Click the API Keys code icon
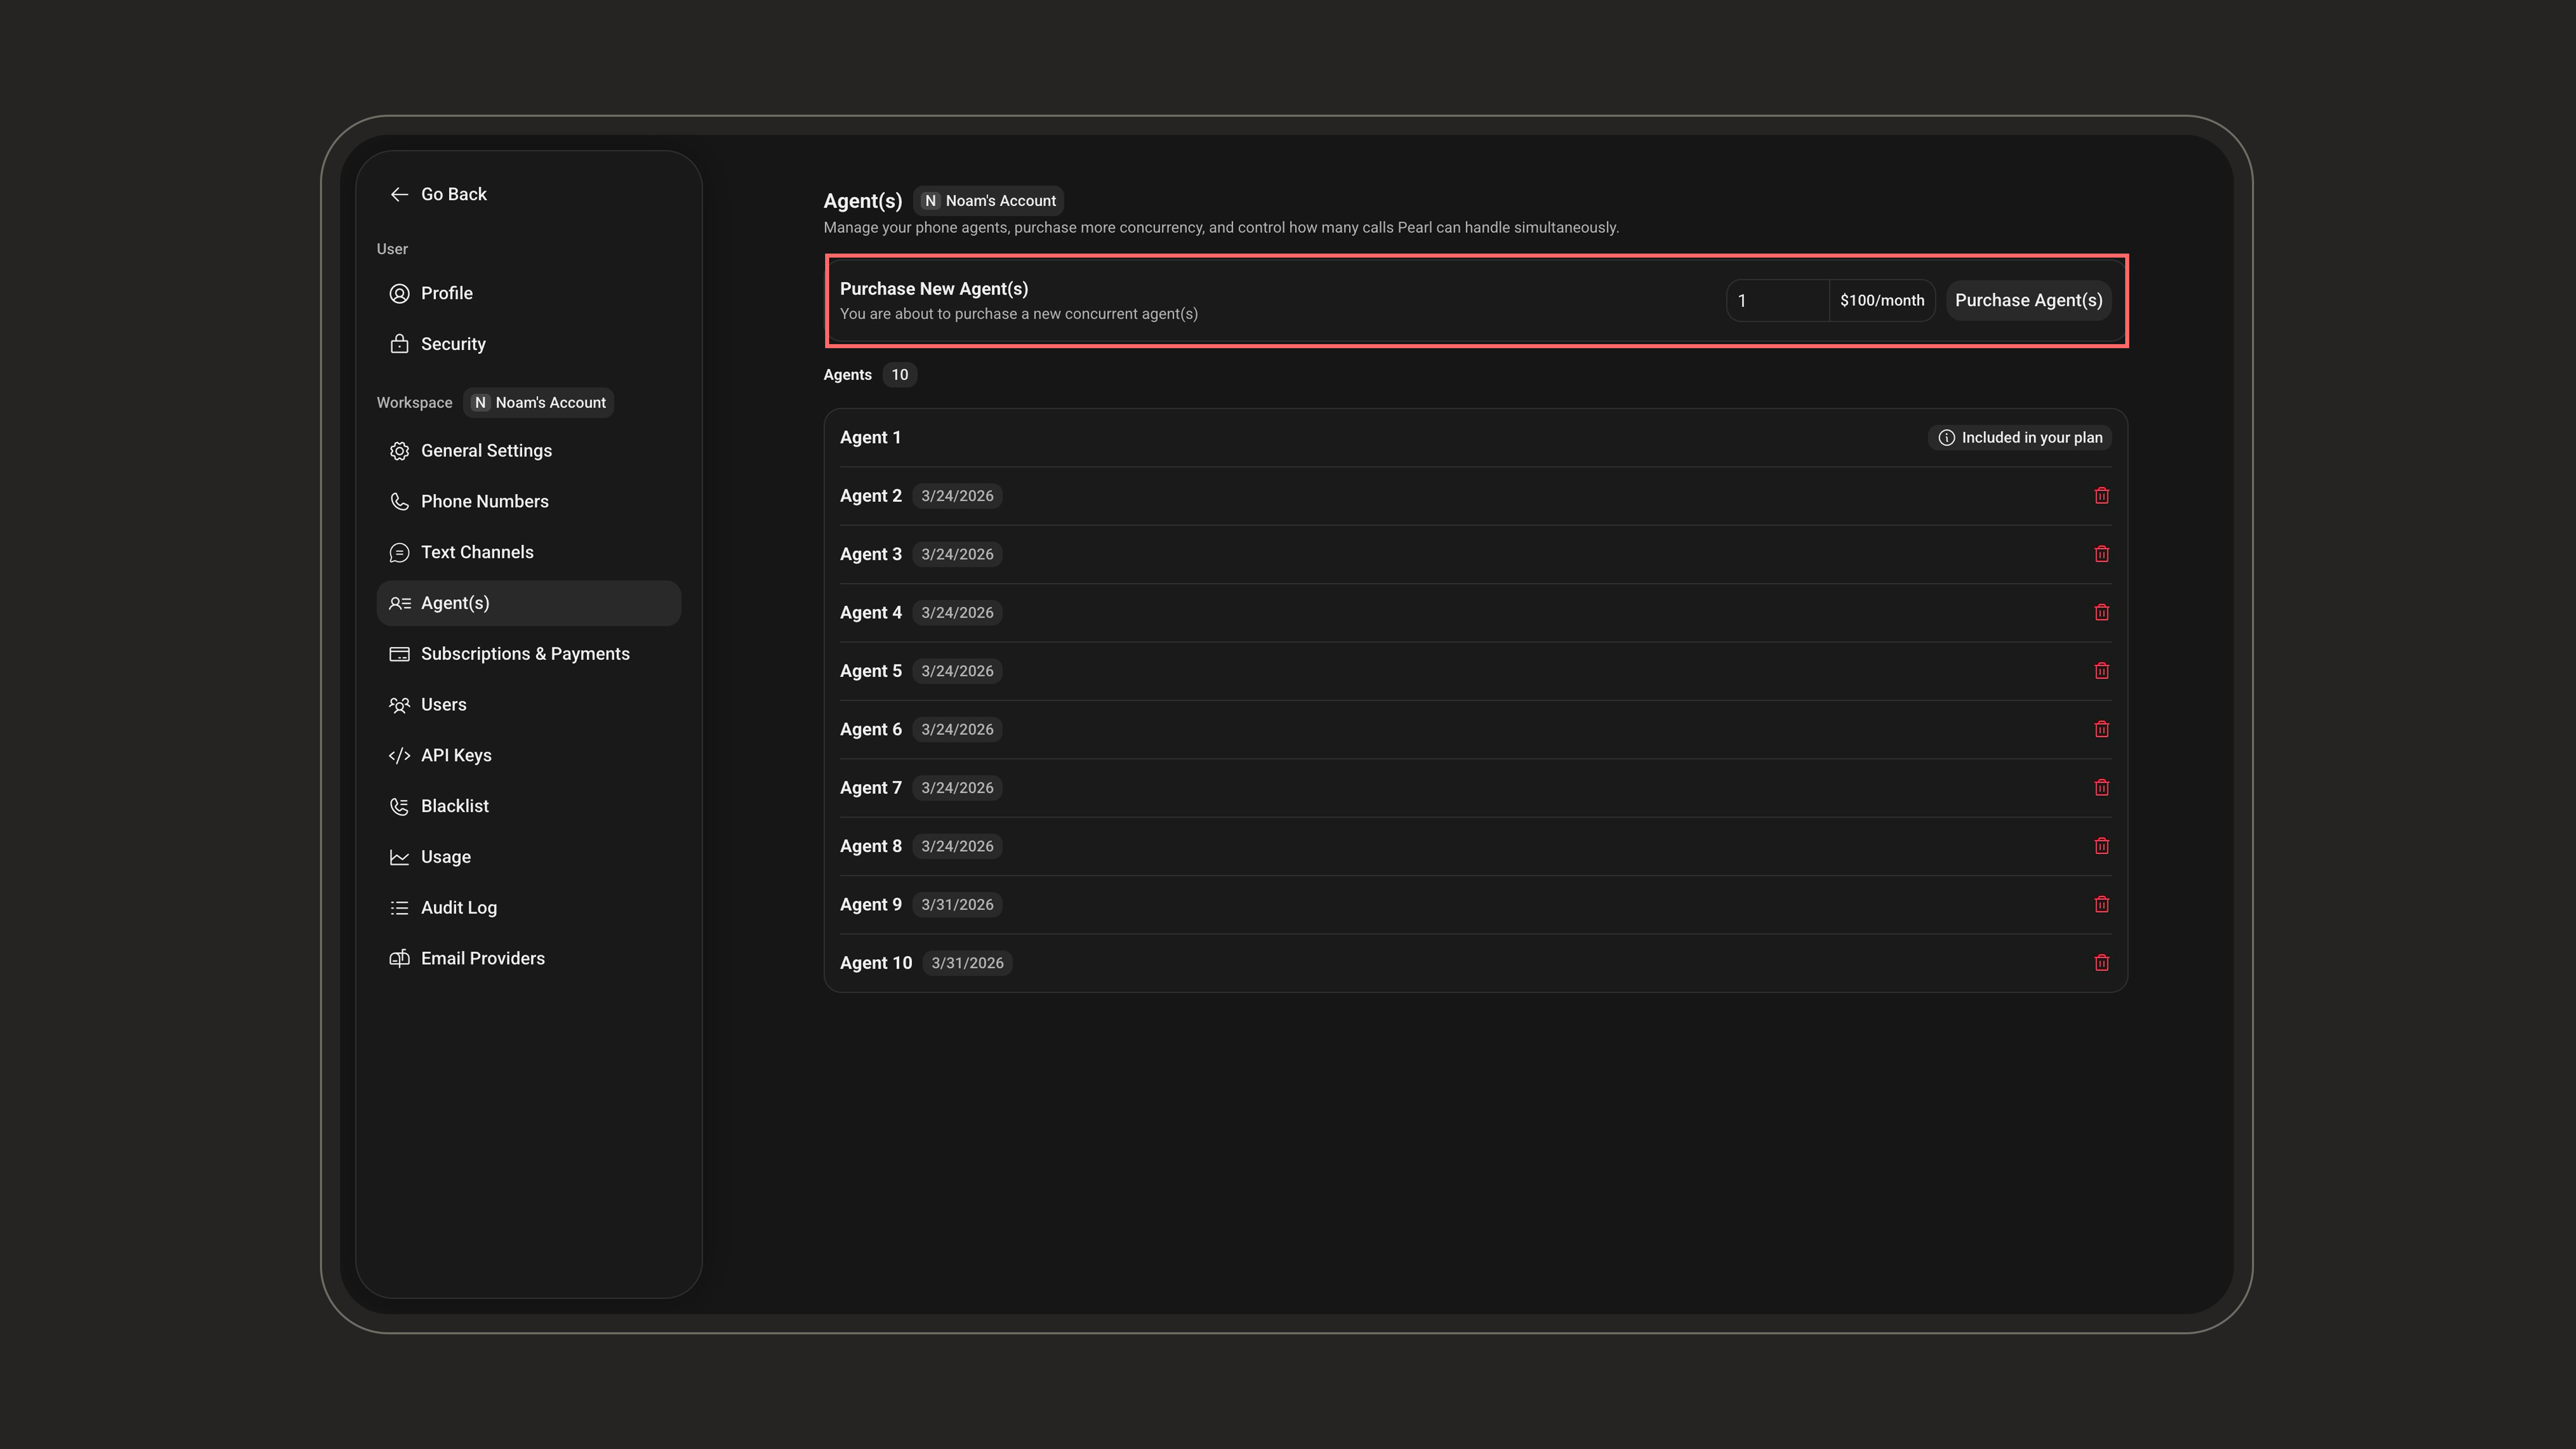The height and width of the screenshot is (1449, 2576). tap(399, 756)
